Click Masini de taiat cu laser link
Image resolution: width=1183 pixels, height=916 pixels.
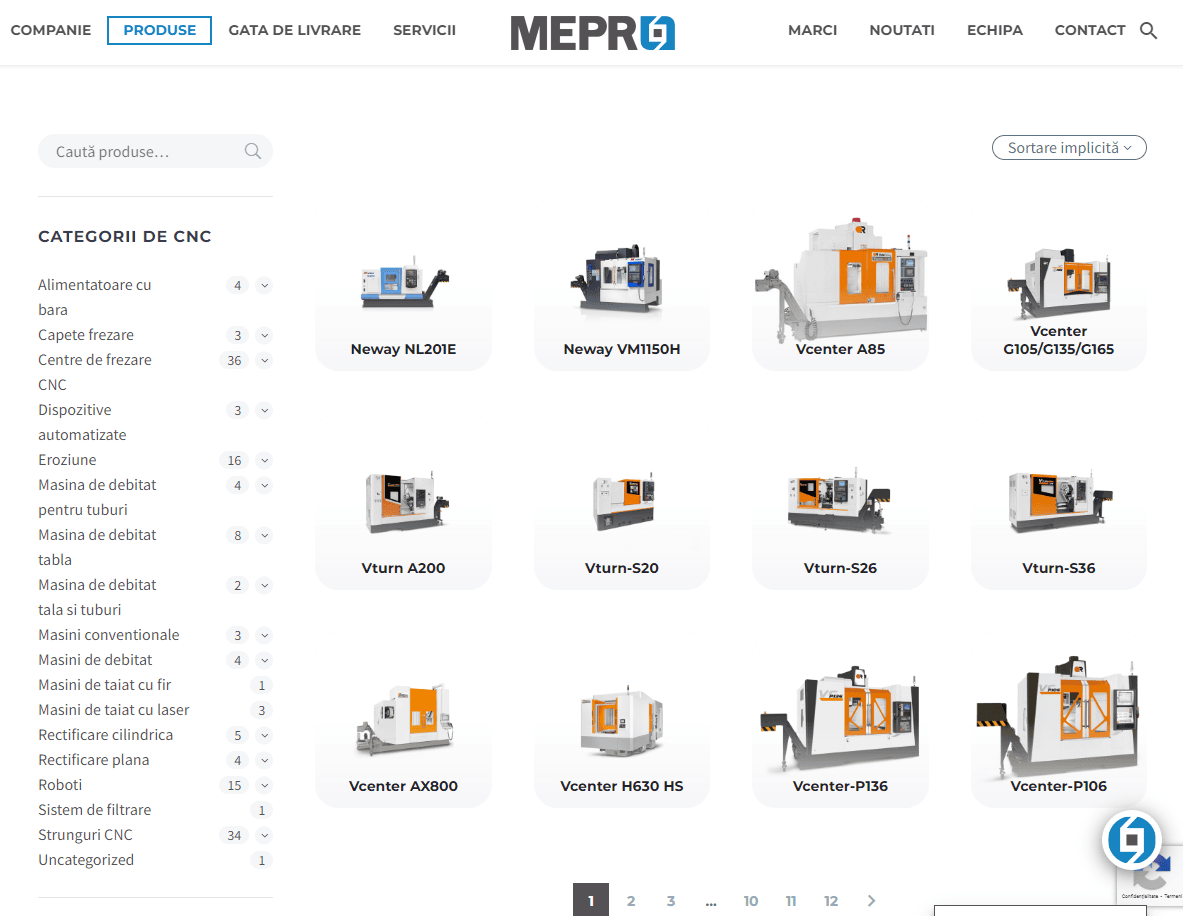click(113, 709)
